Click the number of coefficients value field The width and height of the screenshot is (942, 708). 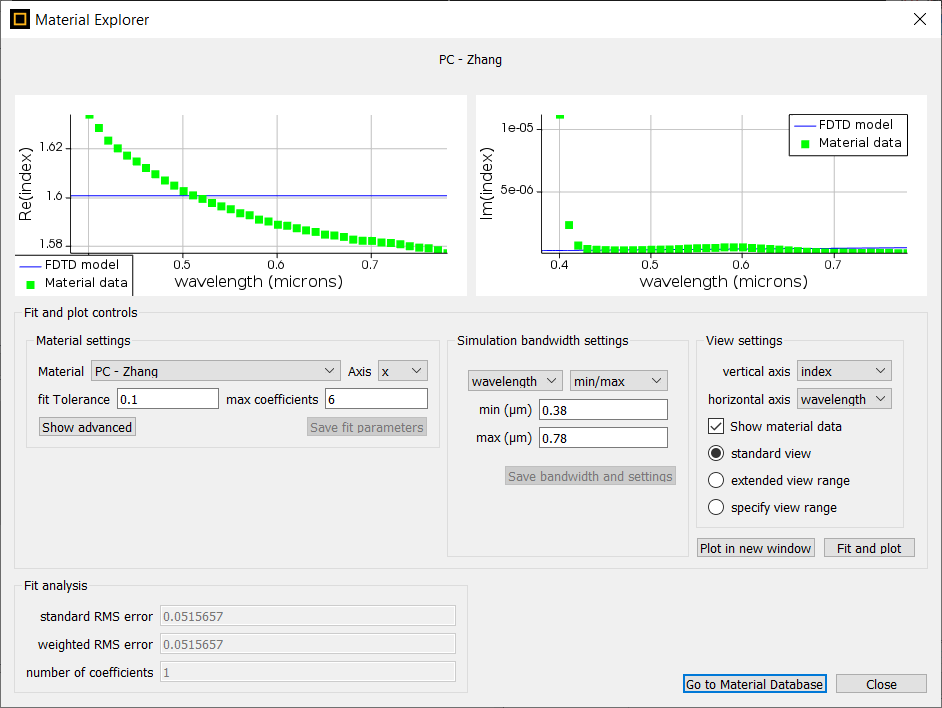(308, 672)
